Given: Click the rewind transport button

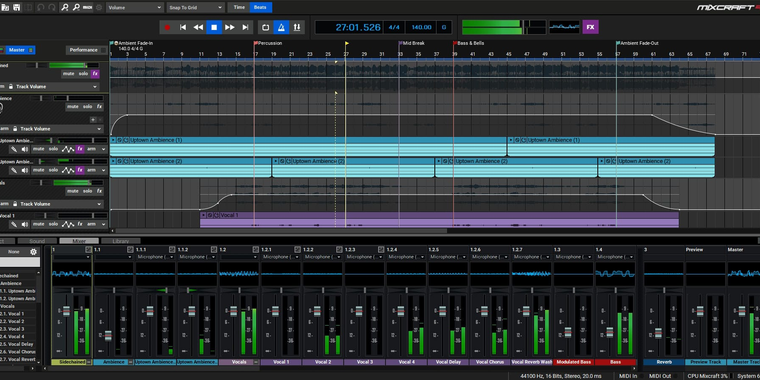Looking at the screenshot, I should tap(198, 28).
